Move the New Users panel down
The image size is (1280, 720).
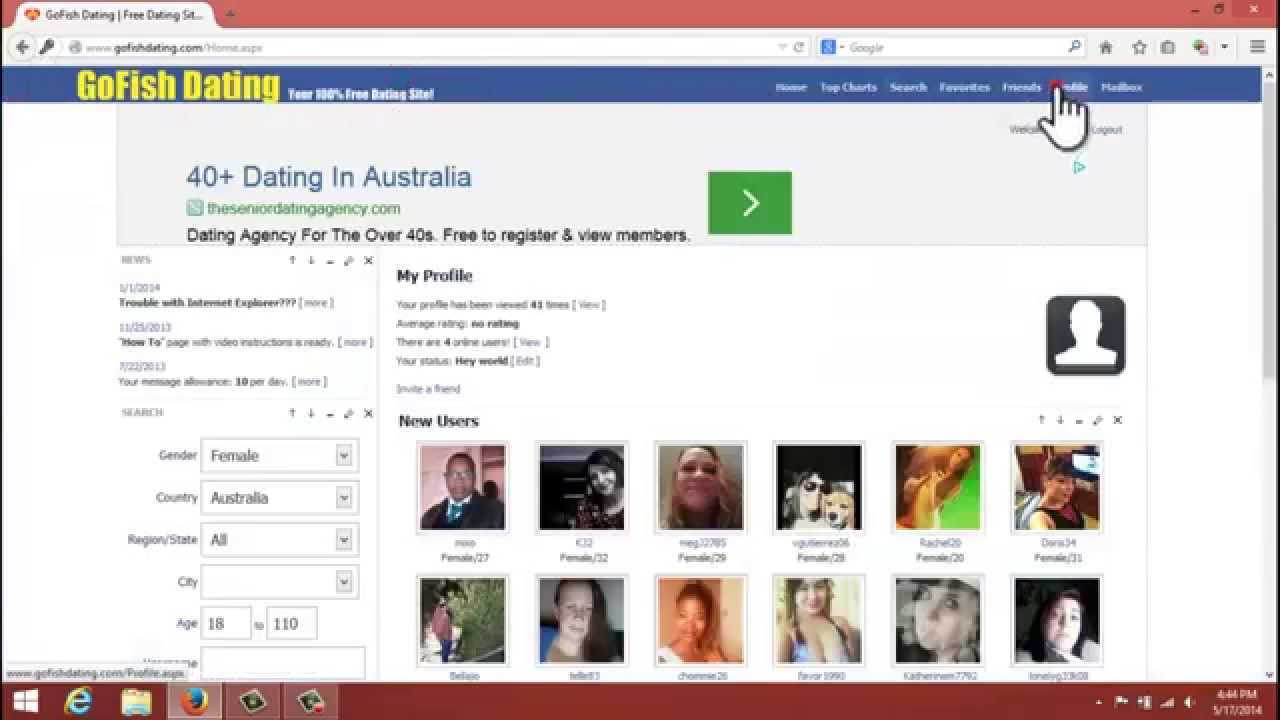tap(1060, 420)
